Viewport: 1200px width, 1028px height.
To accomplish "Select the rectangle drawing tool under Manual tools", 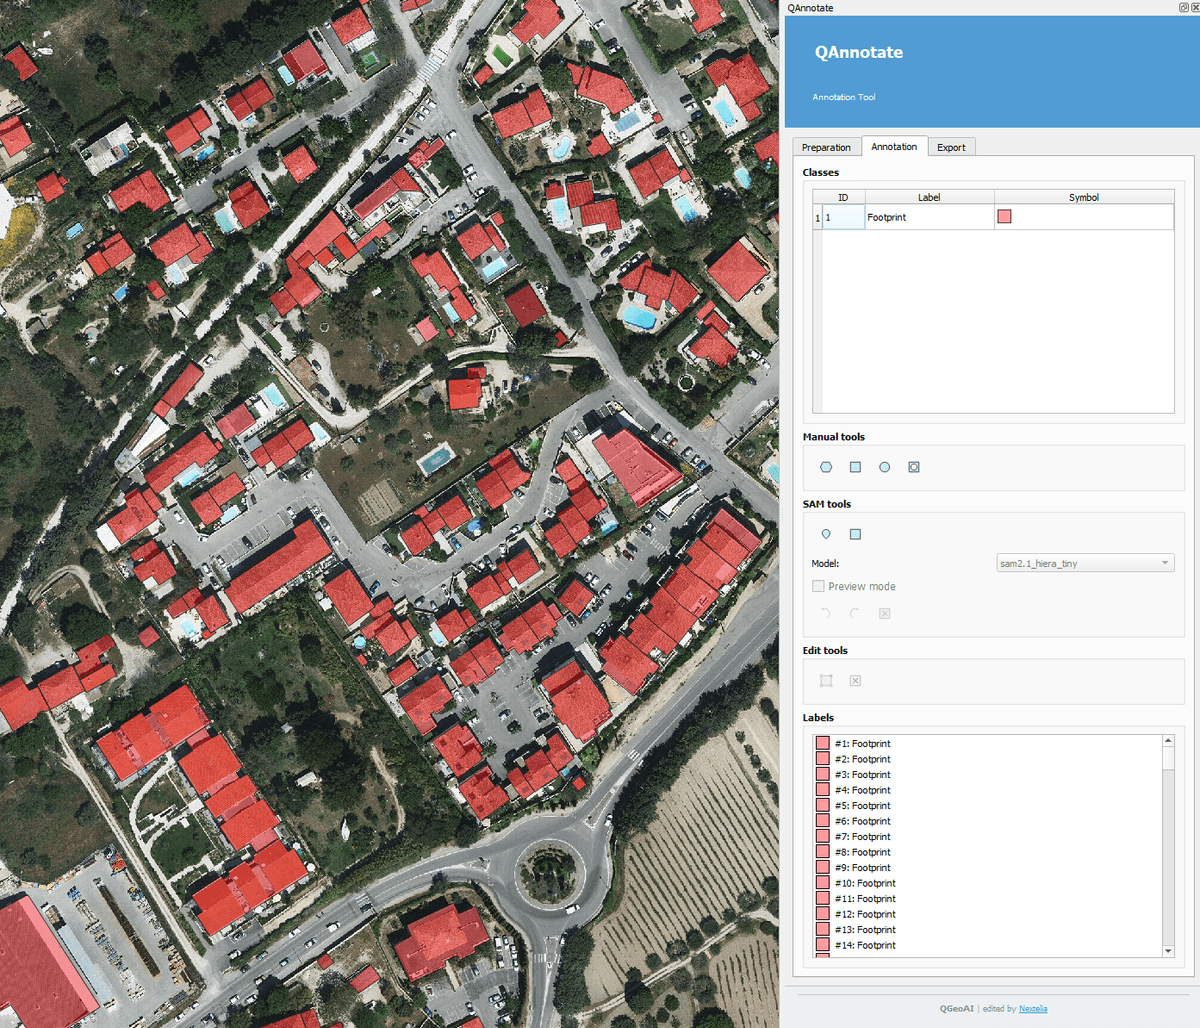I will 855,467.
